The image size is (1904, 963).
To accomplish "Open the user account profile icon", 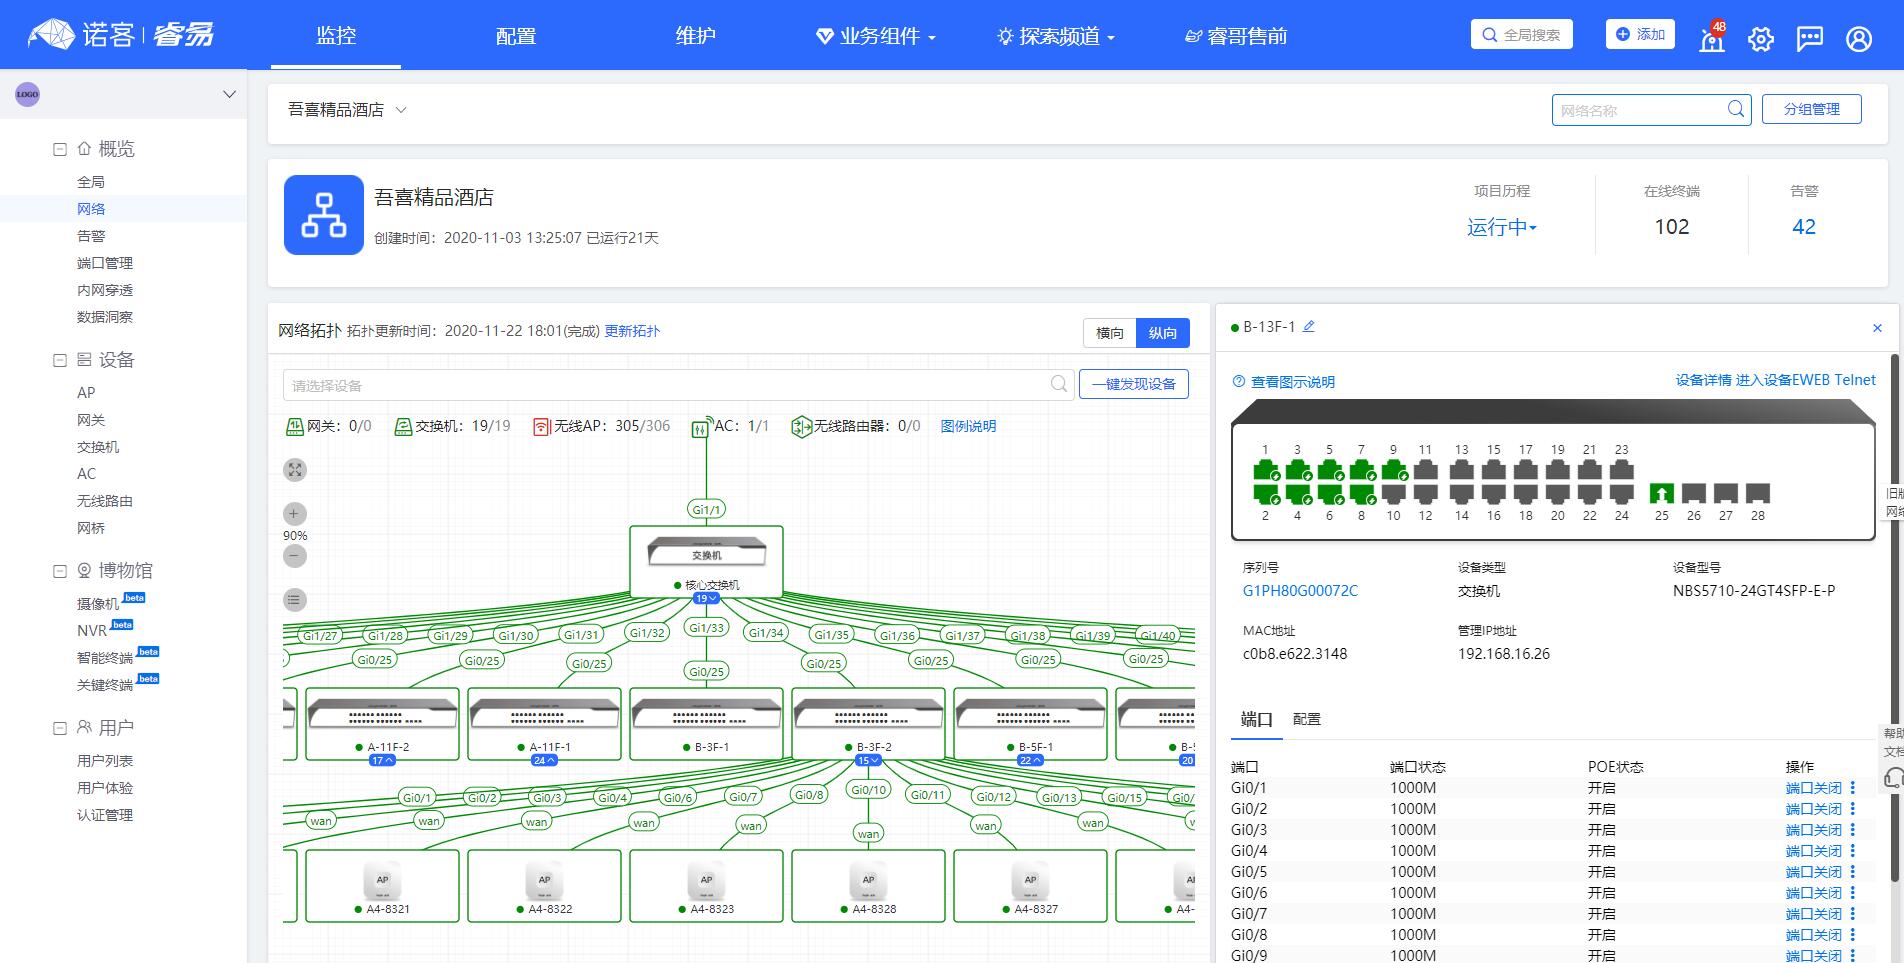I will [x=1858, y=39].
